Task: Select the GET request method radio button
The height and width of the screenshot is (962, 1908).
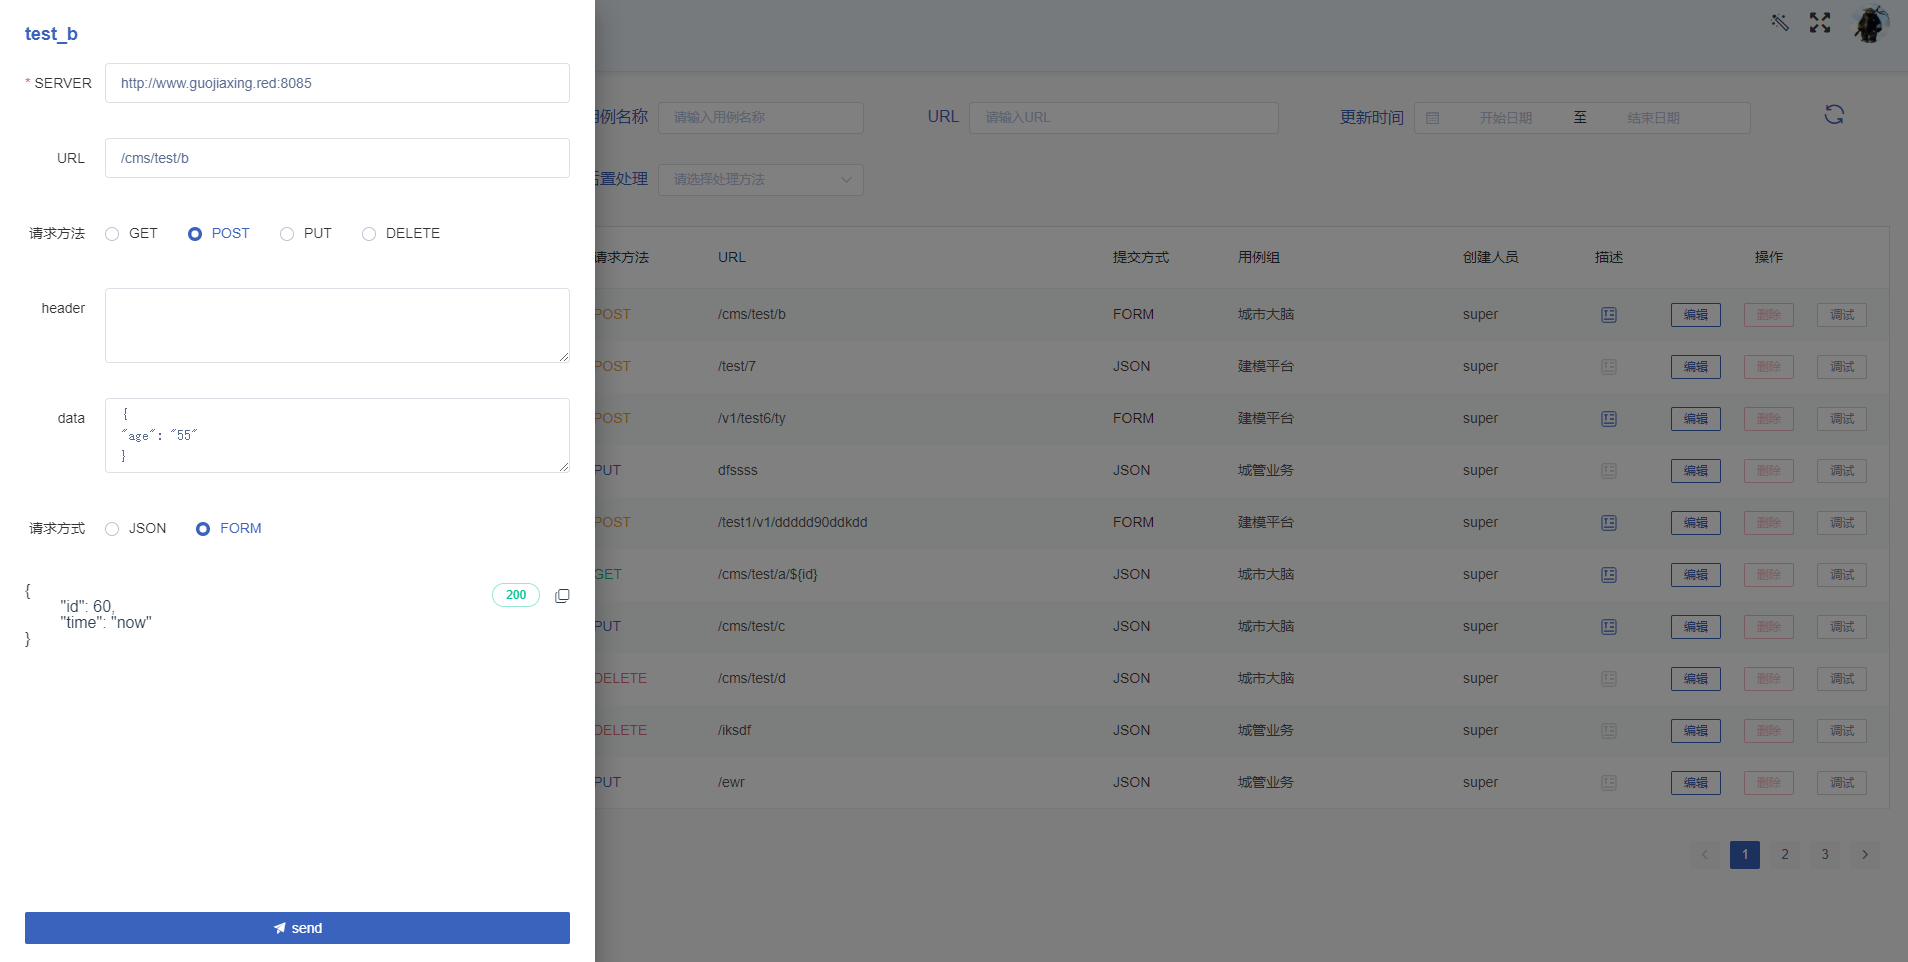Action: tap(111, 233)
